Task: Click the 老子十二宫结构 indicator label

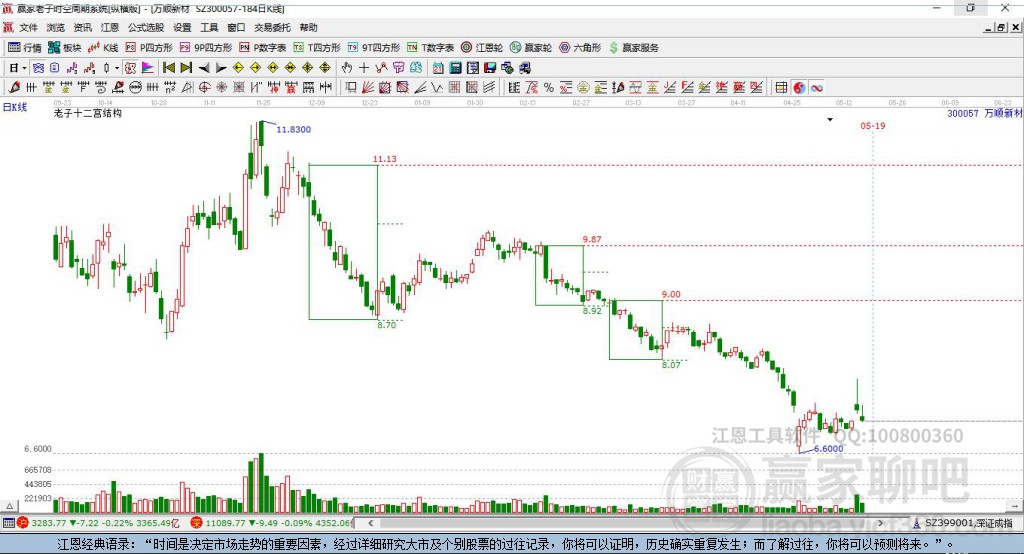Action: [88, 113]
